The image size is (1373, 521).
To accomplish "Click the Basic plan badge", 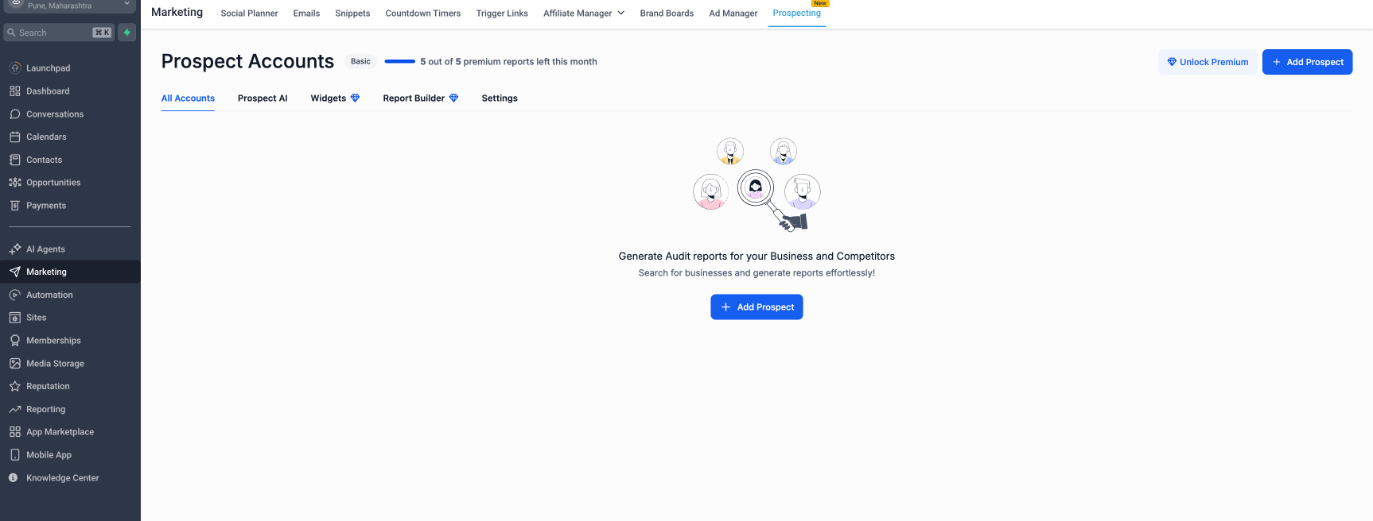I will pyautogui.click(x=360, y=61).
